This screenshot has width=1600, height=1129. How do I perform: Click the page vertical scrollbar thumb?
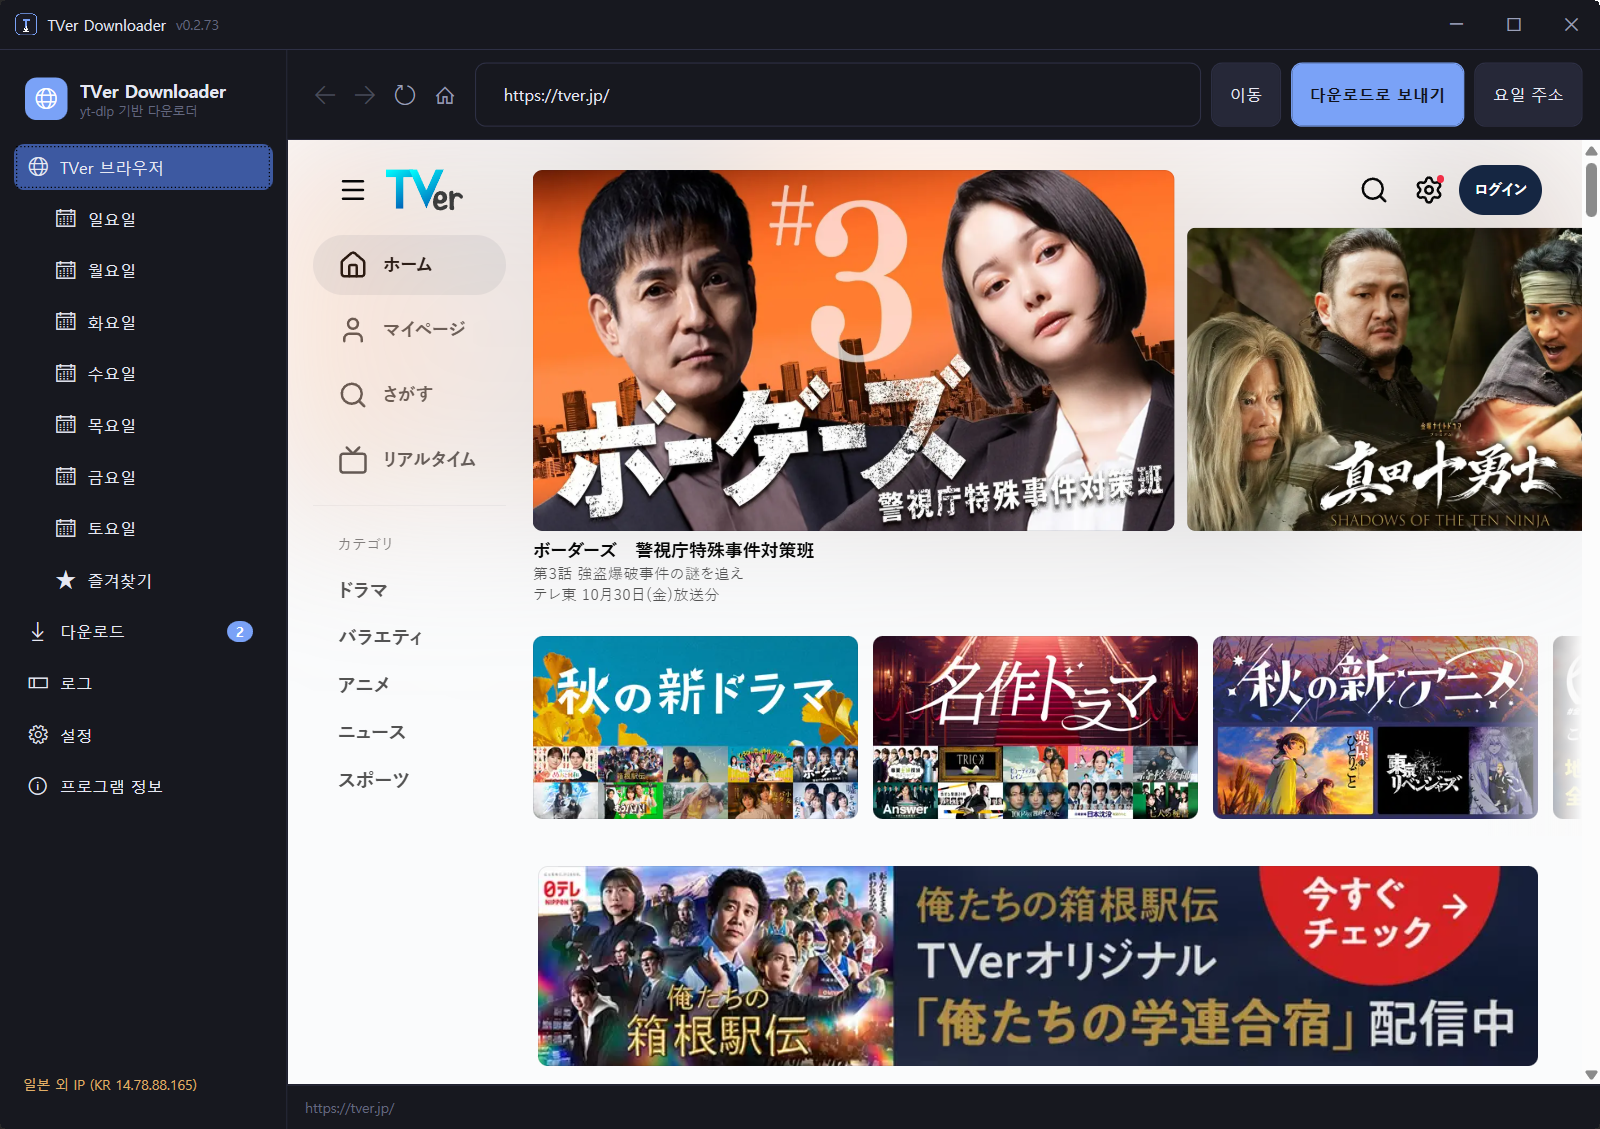tap(1591, 190)
